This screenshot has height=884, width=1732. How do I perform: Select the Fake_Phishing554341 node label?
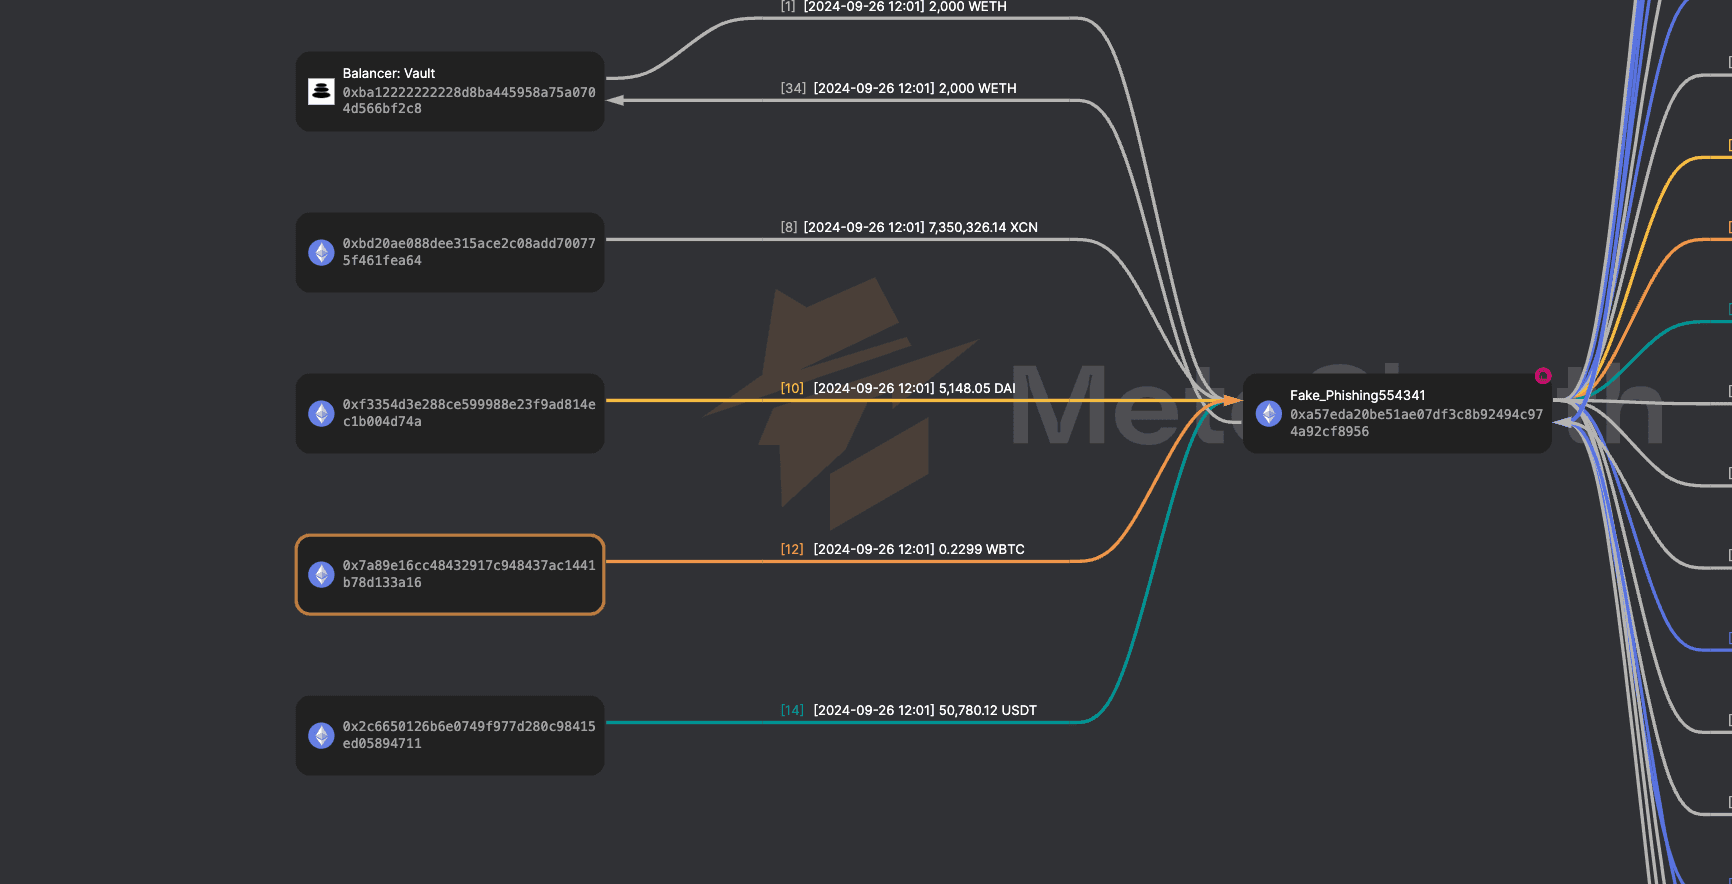click(1357, 395)
